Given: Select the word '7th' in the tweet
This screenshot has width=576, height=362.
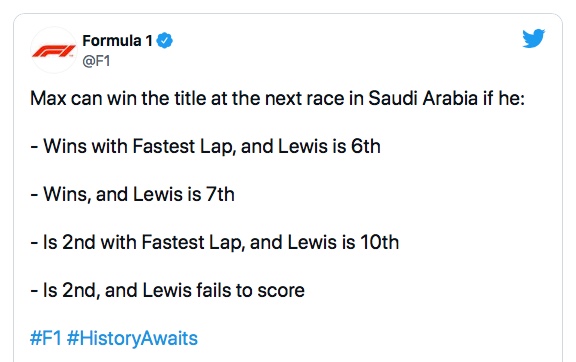Looking at the screenshot, I should (220, 194).
